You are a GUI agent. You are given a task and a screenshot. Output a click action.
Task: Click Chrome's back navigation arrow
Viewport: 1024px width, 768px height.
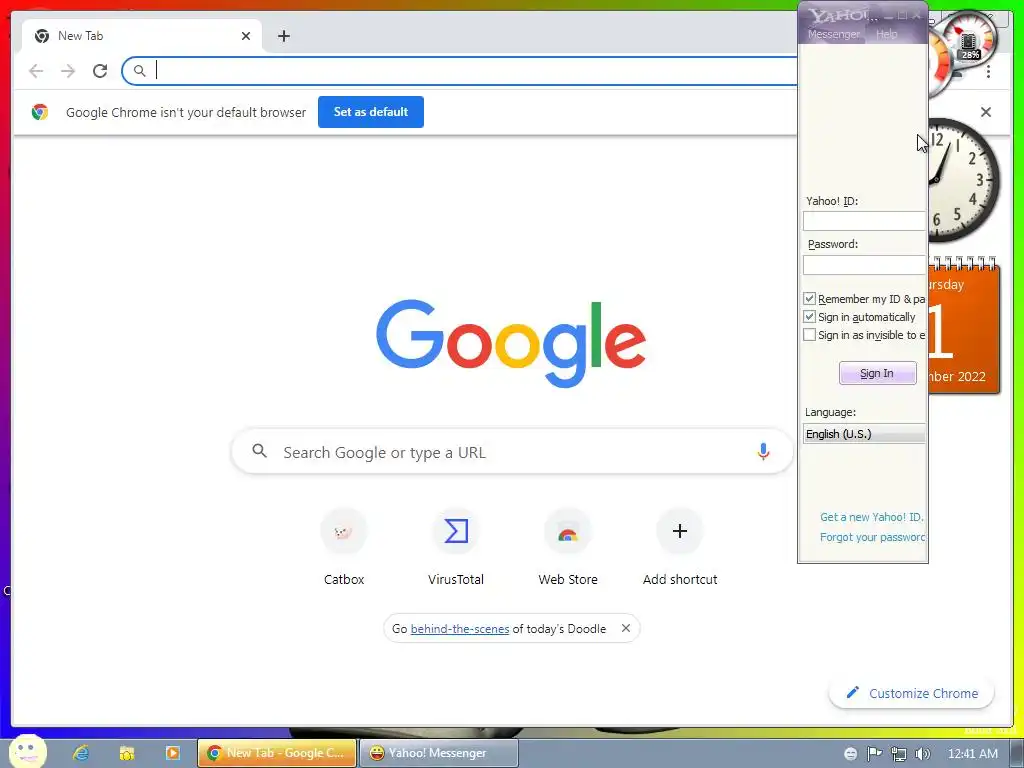coord(37,71)
